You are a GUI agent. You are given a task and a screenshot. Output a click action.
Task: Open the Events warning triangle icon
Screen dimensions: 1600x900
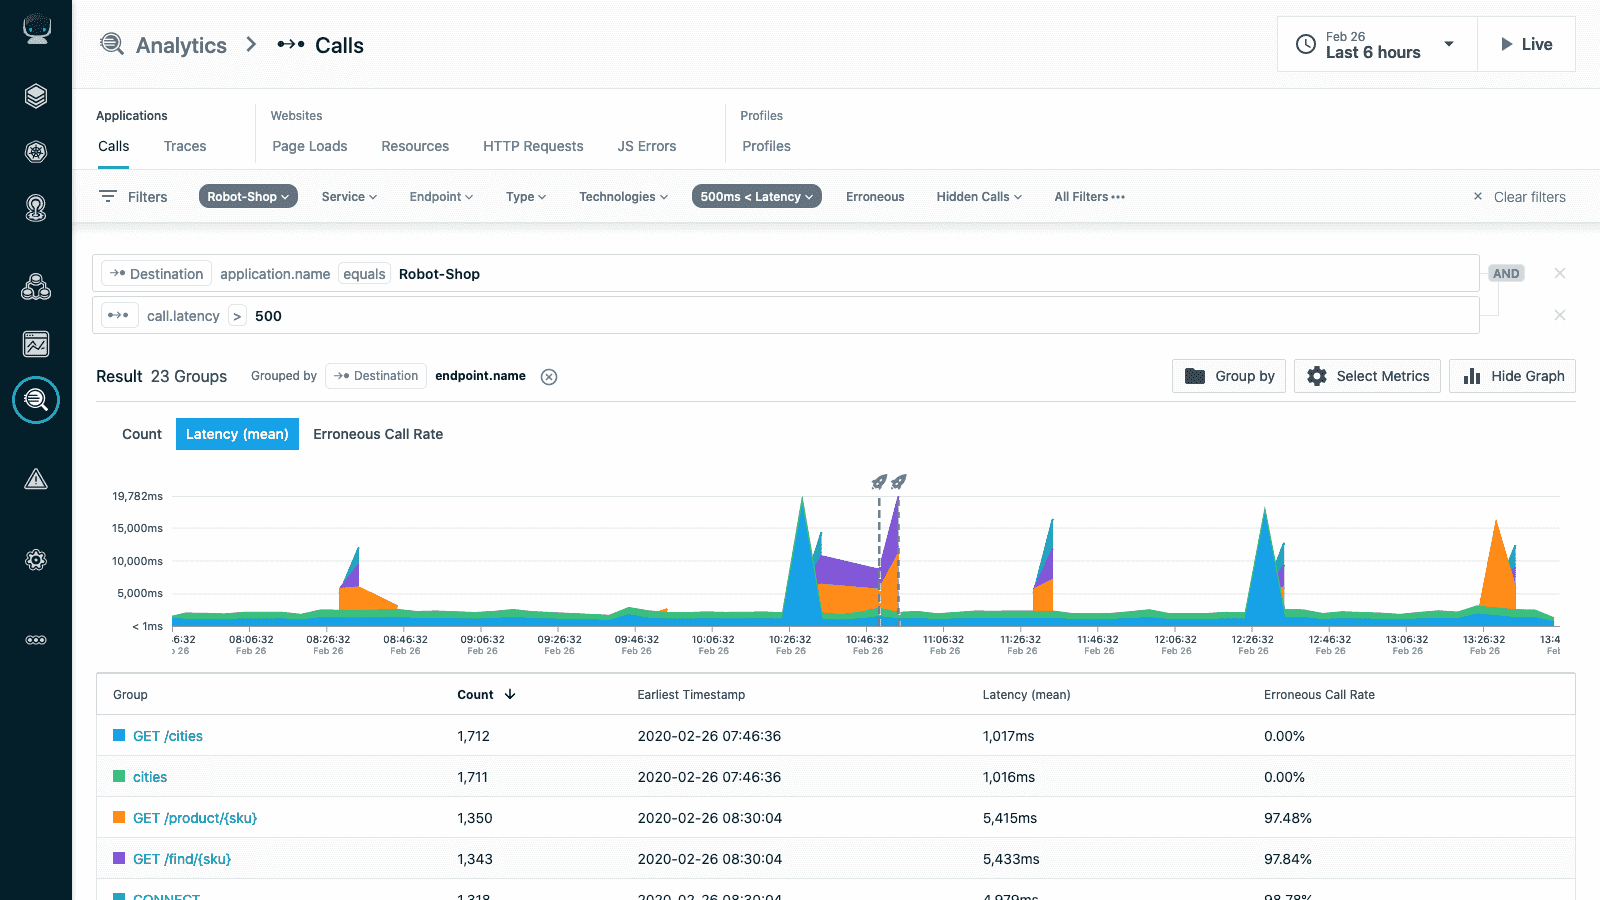[36, 478]
